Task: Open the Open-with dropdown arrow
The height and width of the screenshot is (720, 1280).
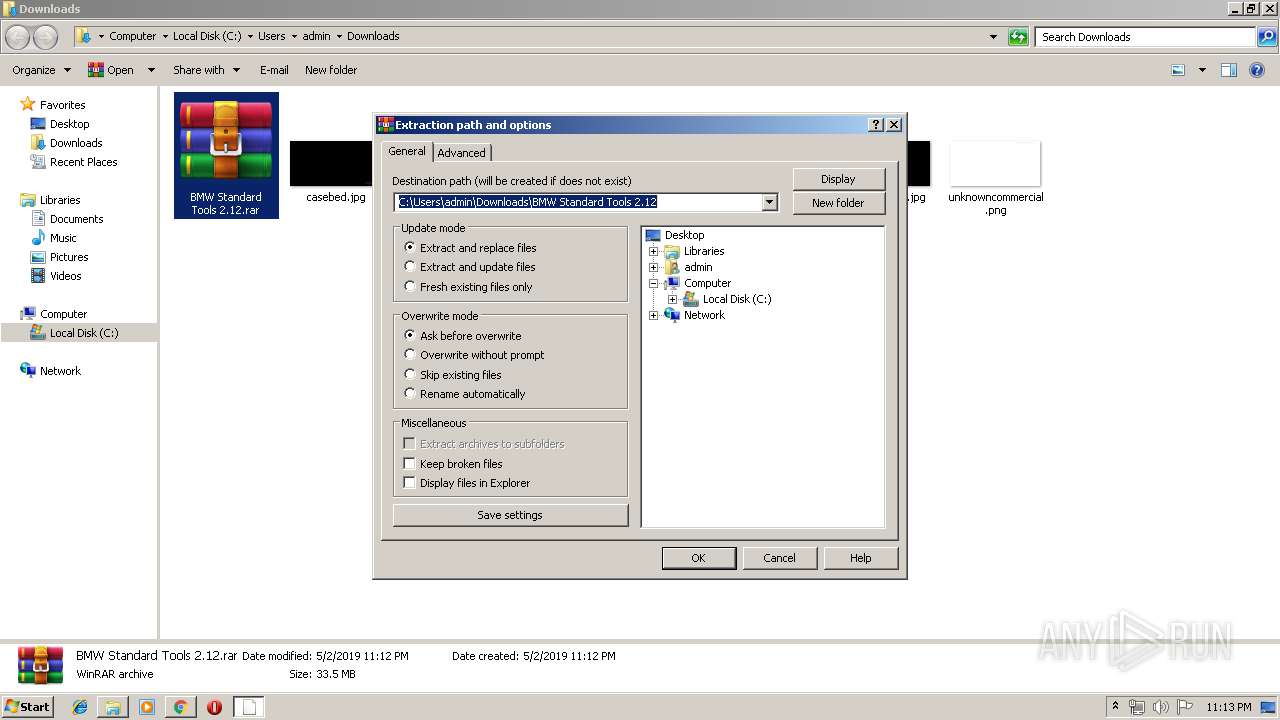Action: click(151, 70)
